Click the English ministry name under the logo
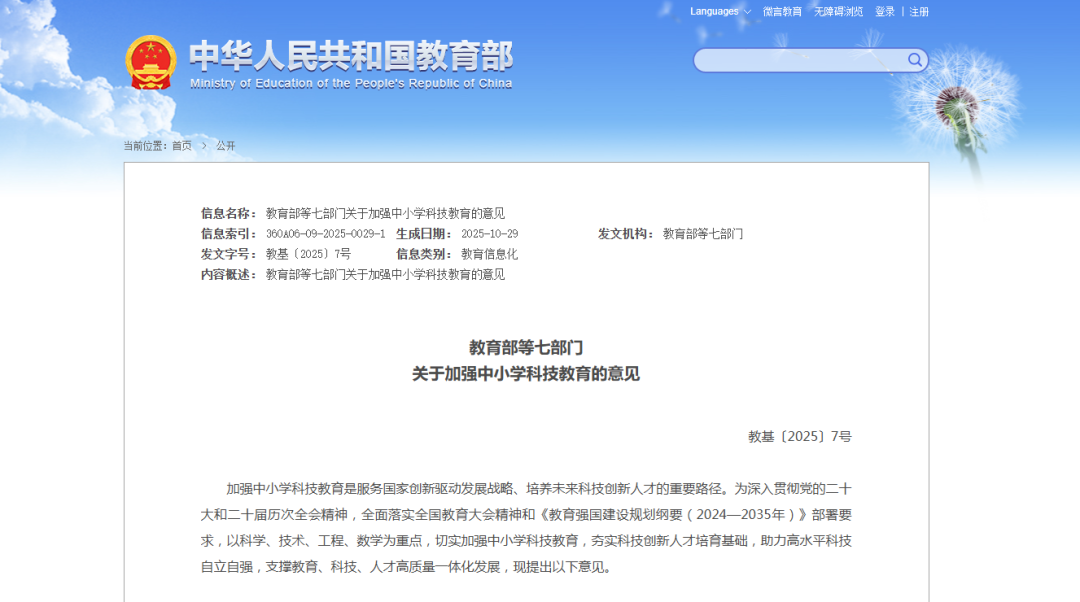The width and height of the screenshot is (1080, 602). tap(350, 82)
